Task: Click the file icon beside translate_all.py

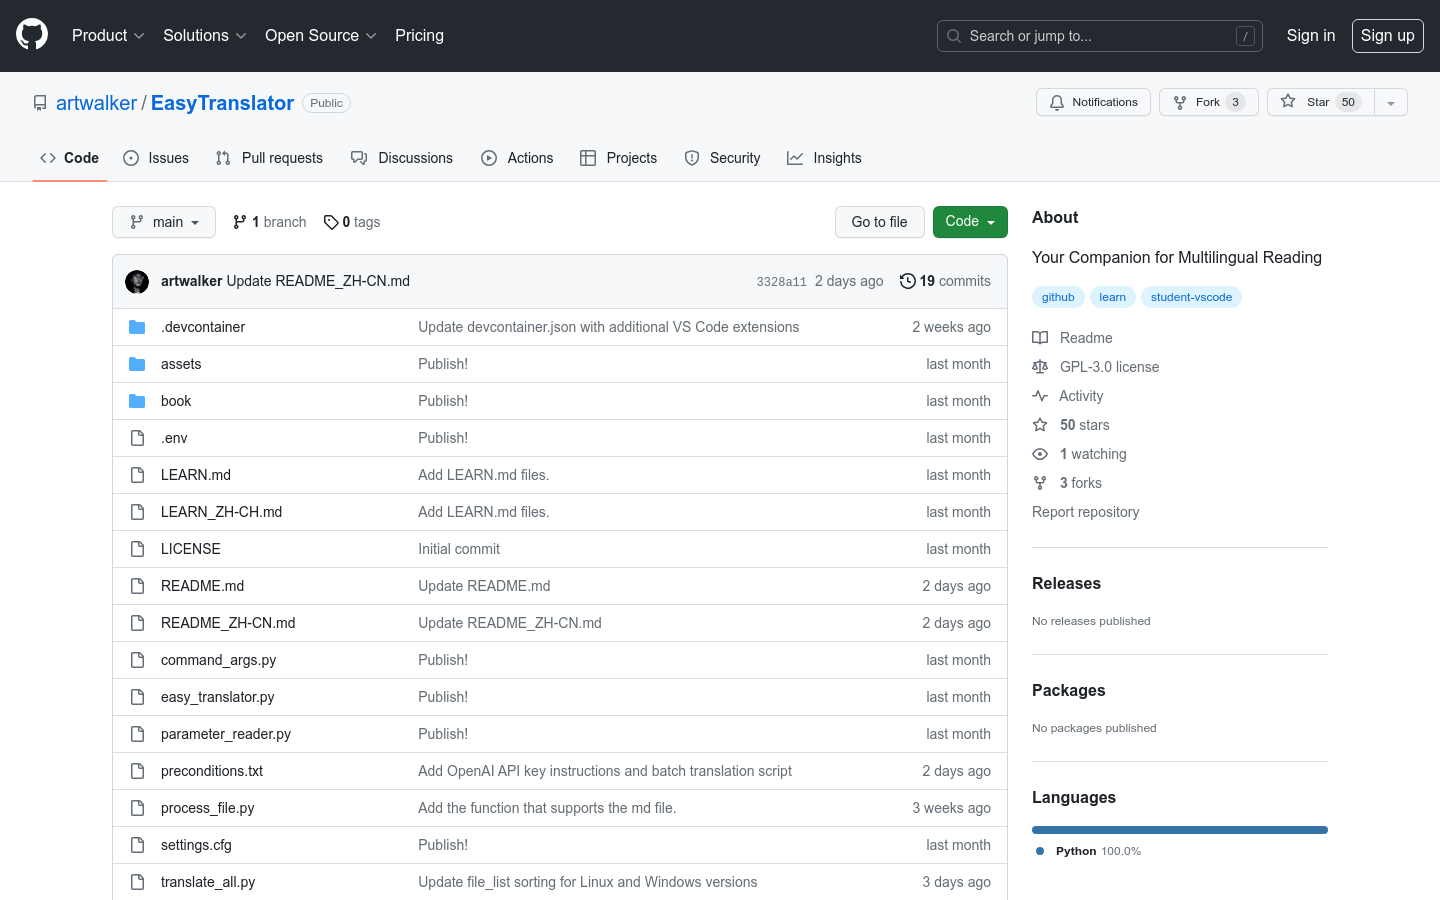Action: pos(137,882)
